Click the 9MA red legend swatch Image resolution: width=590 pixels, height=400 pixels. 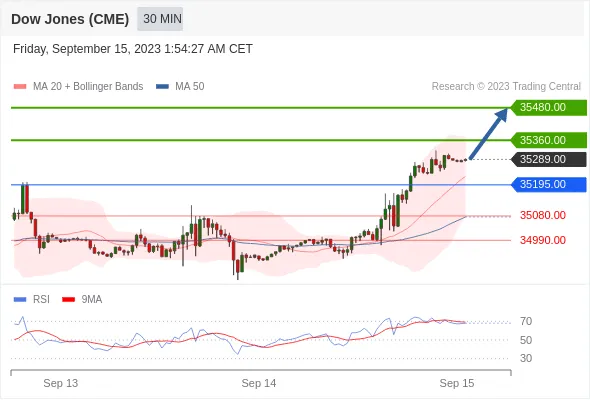[68, 300]
